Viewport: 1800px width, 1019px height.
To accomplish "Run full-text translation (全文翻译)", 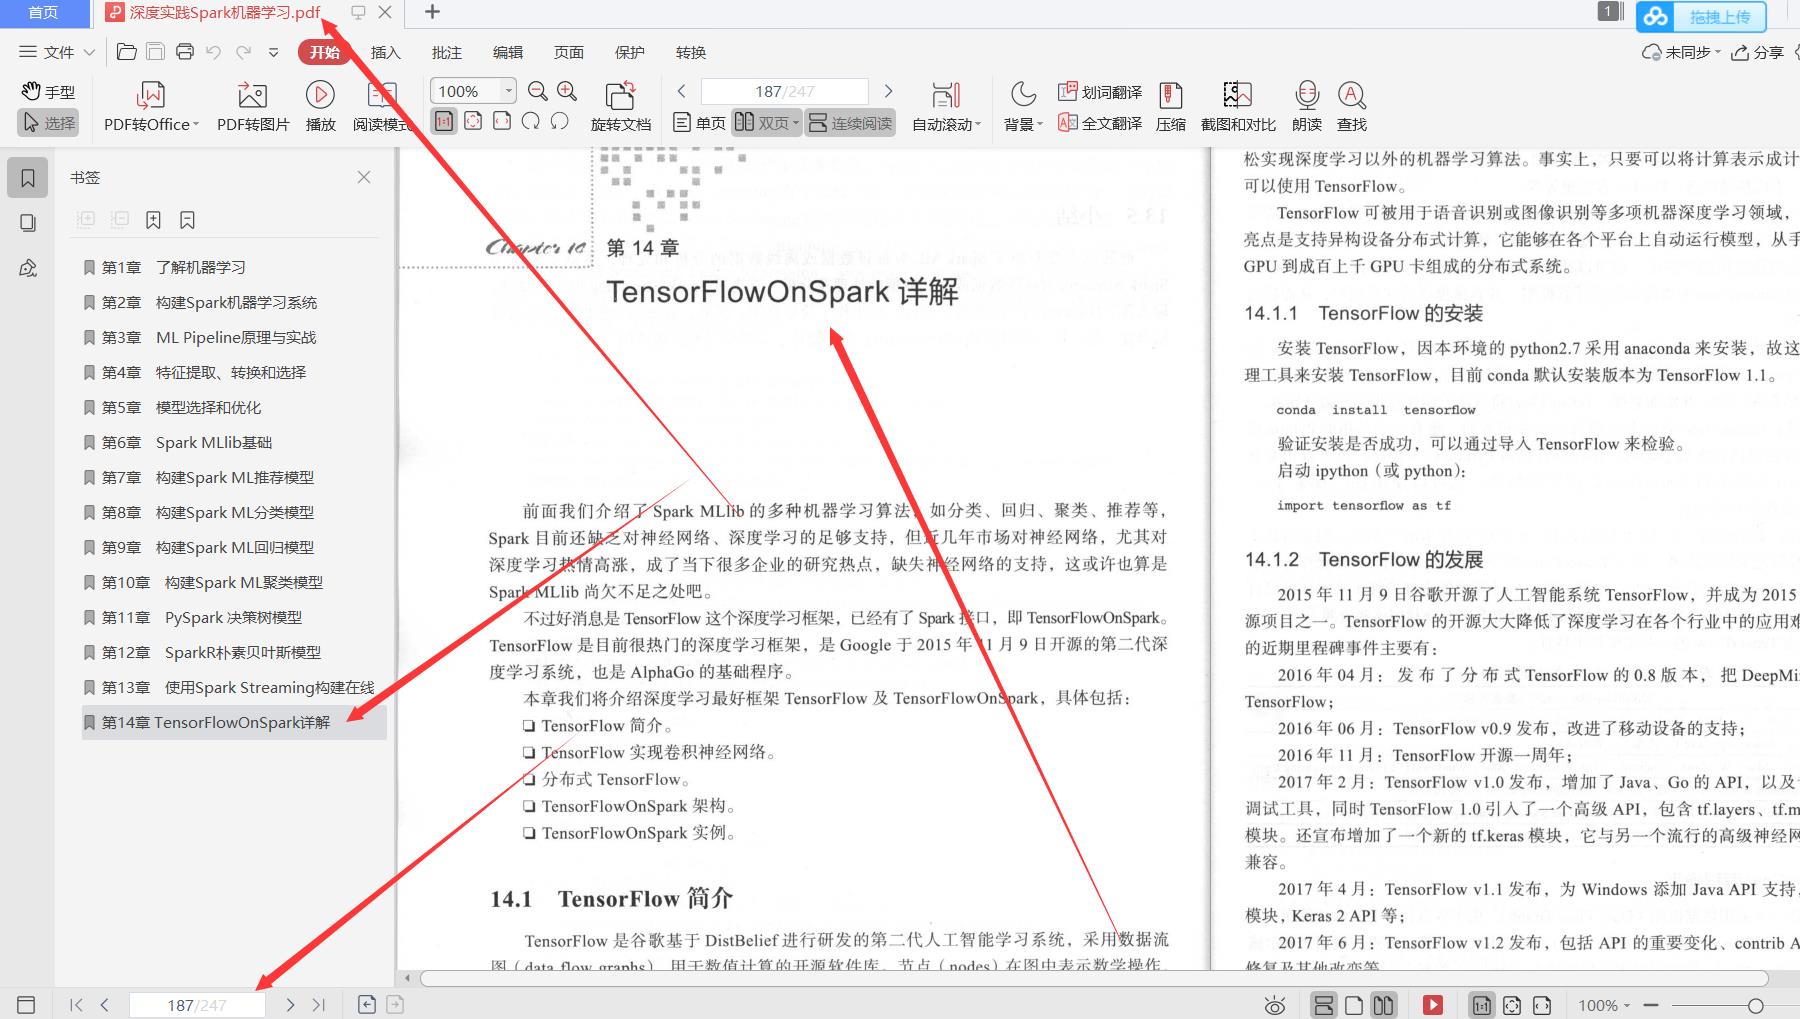I will pos(1100,123).
